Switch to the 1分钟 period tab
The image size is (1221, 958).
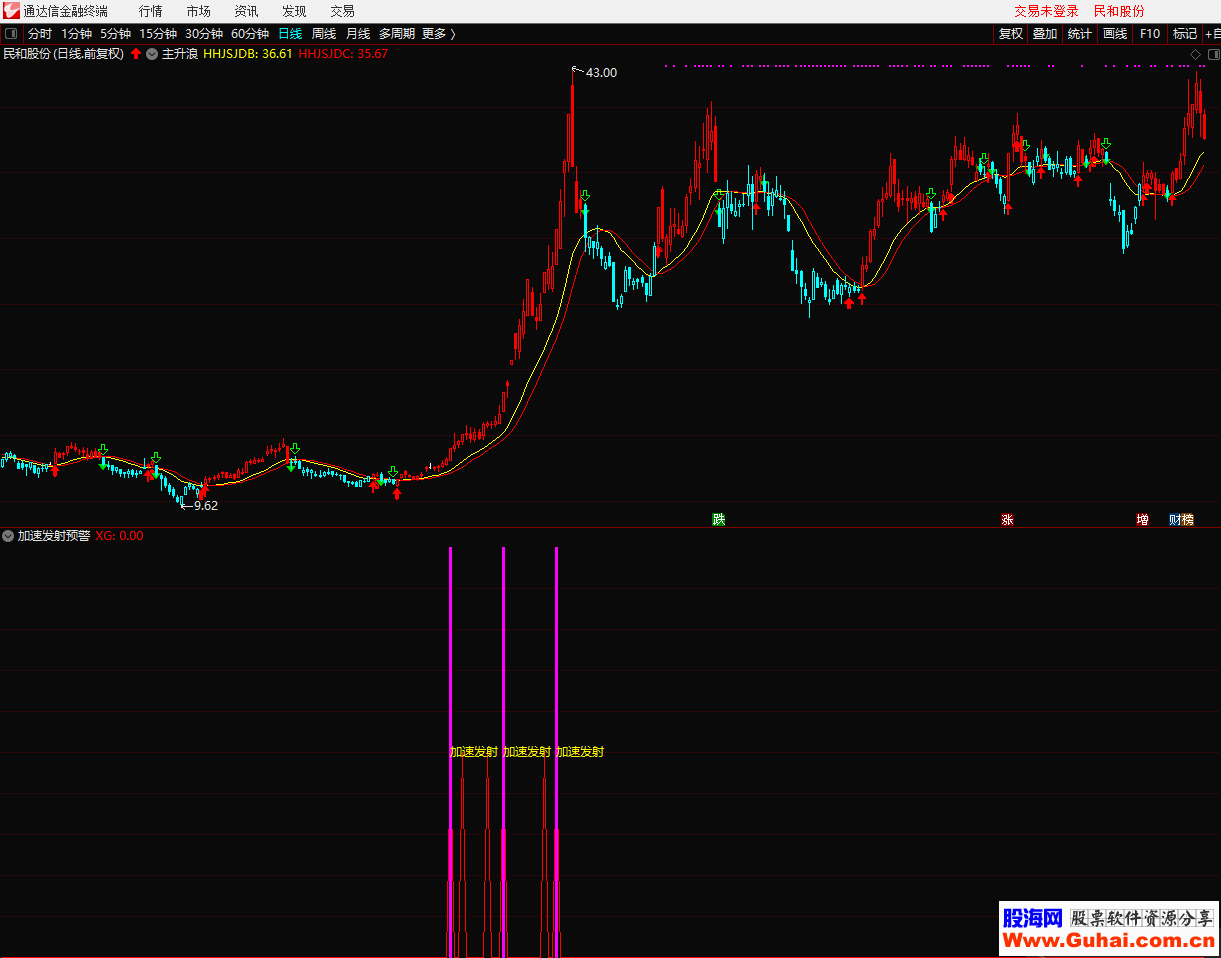tap(76, 34)
